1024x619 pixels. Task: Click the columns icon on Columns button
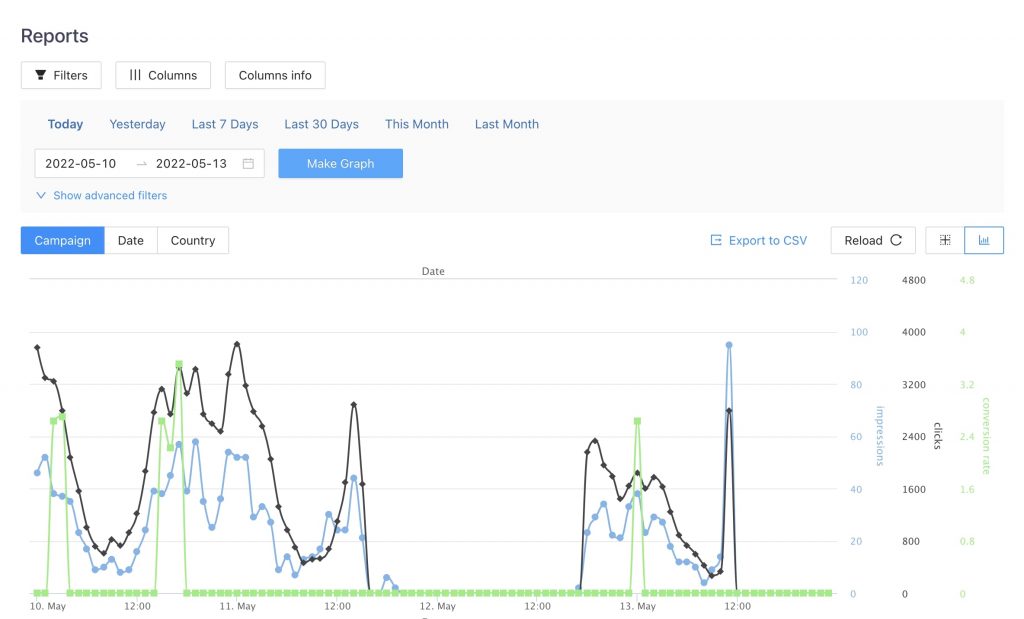click(135, 75)
